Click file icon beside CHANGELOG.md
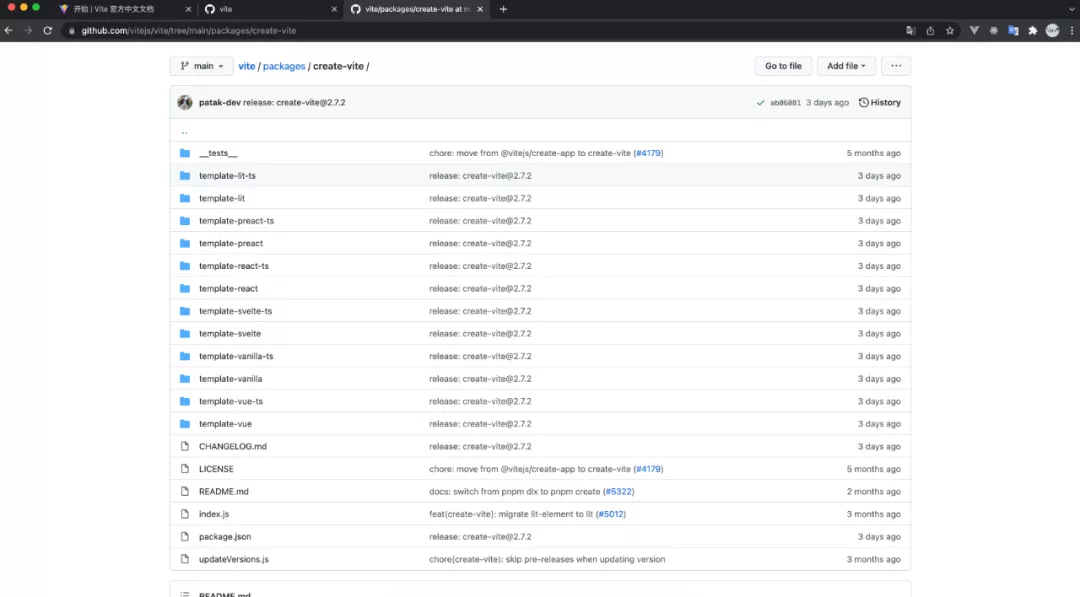 pyautogui.click(x=185, y=446)
